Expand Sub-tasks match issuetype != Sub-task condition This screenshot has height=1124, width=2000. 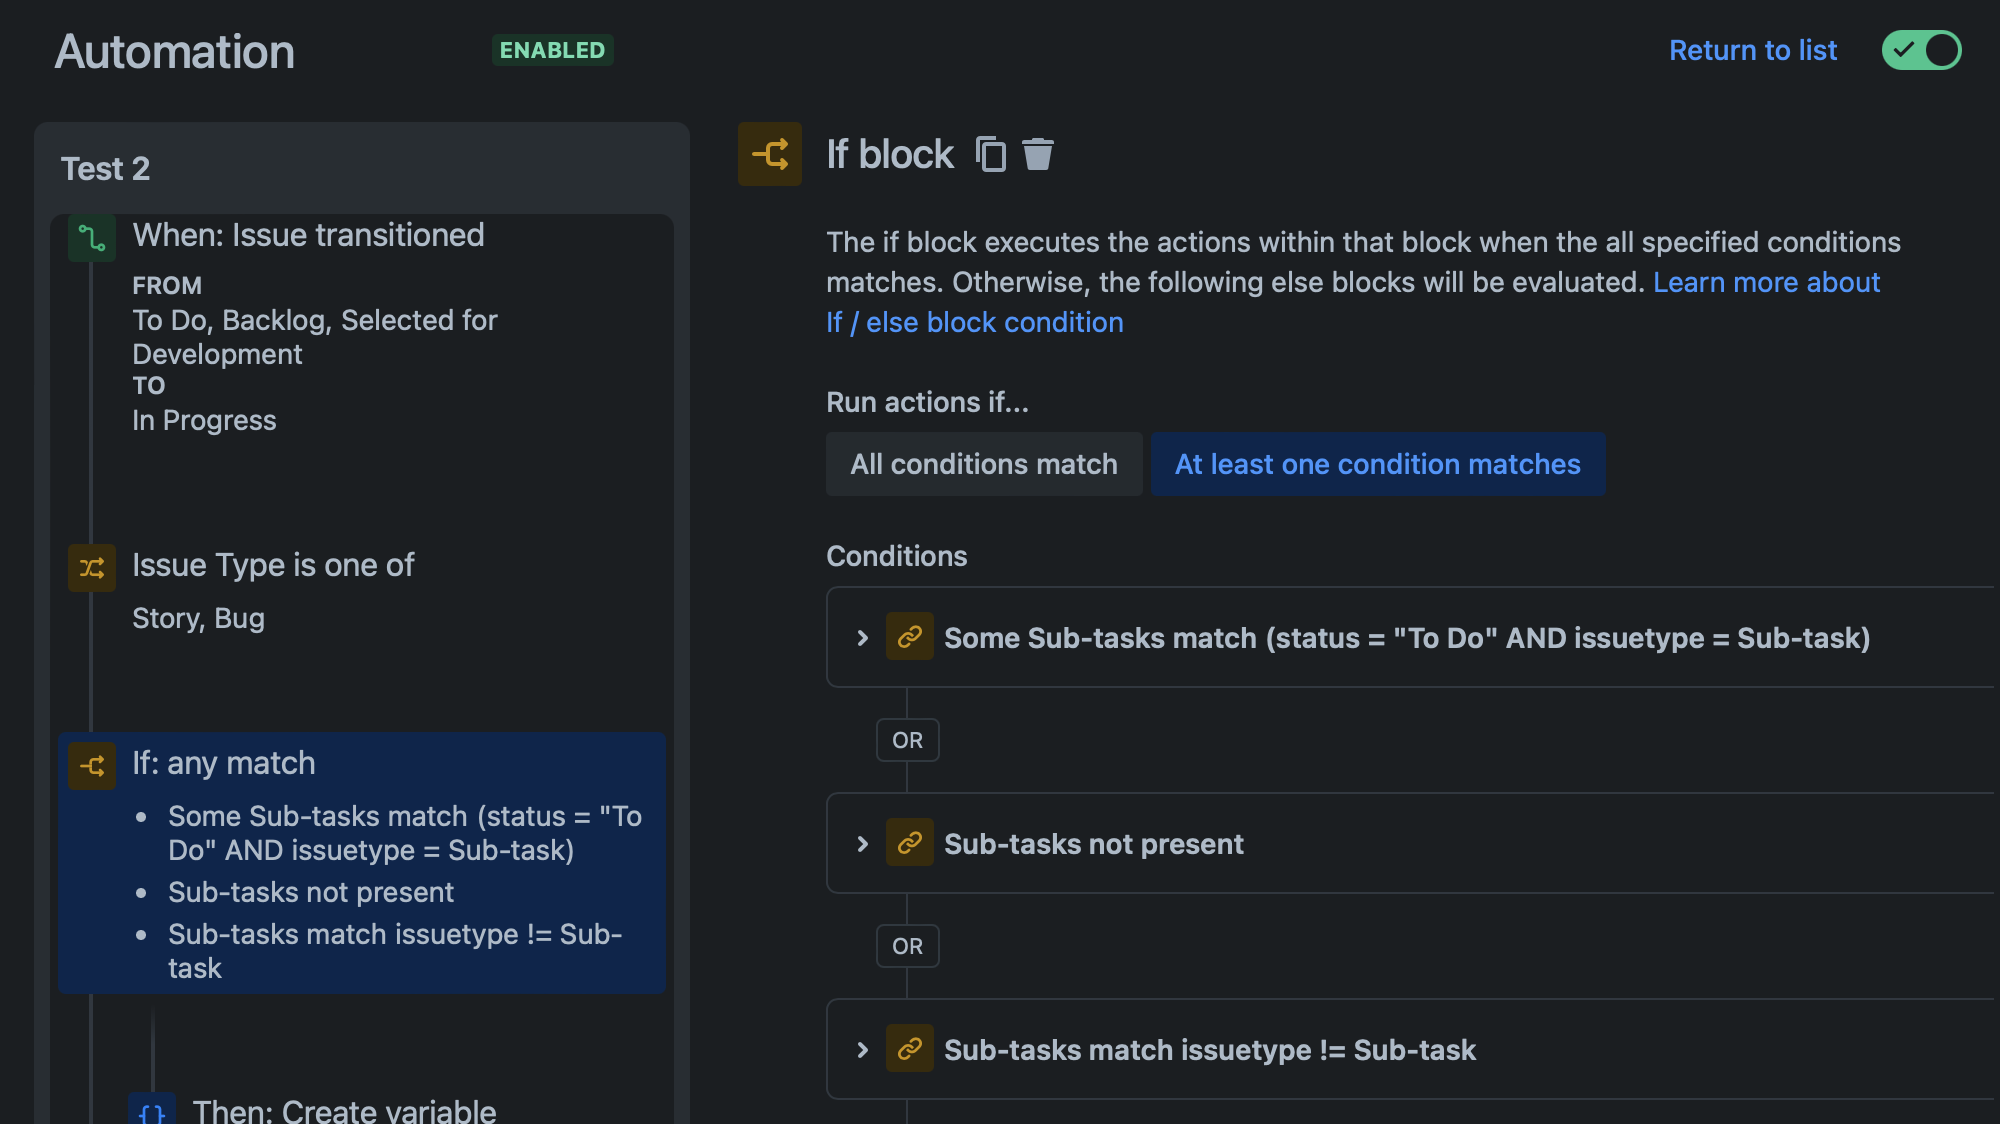pos(863,1050)
